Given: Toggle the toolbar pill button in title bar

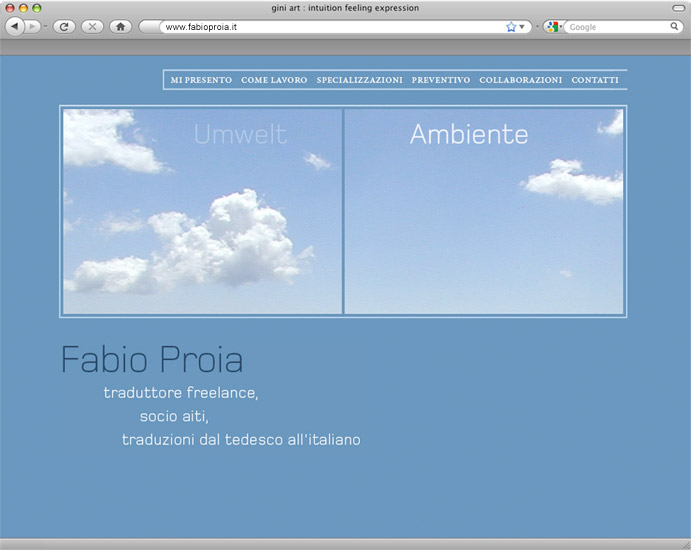Looking at the screenshot, I should (x=678, y=8).
